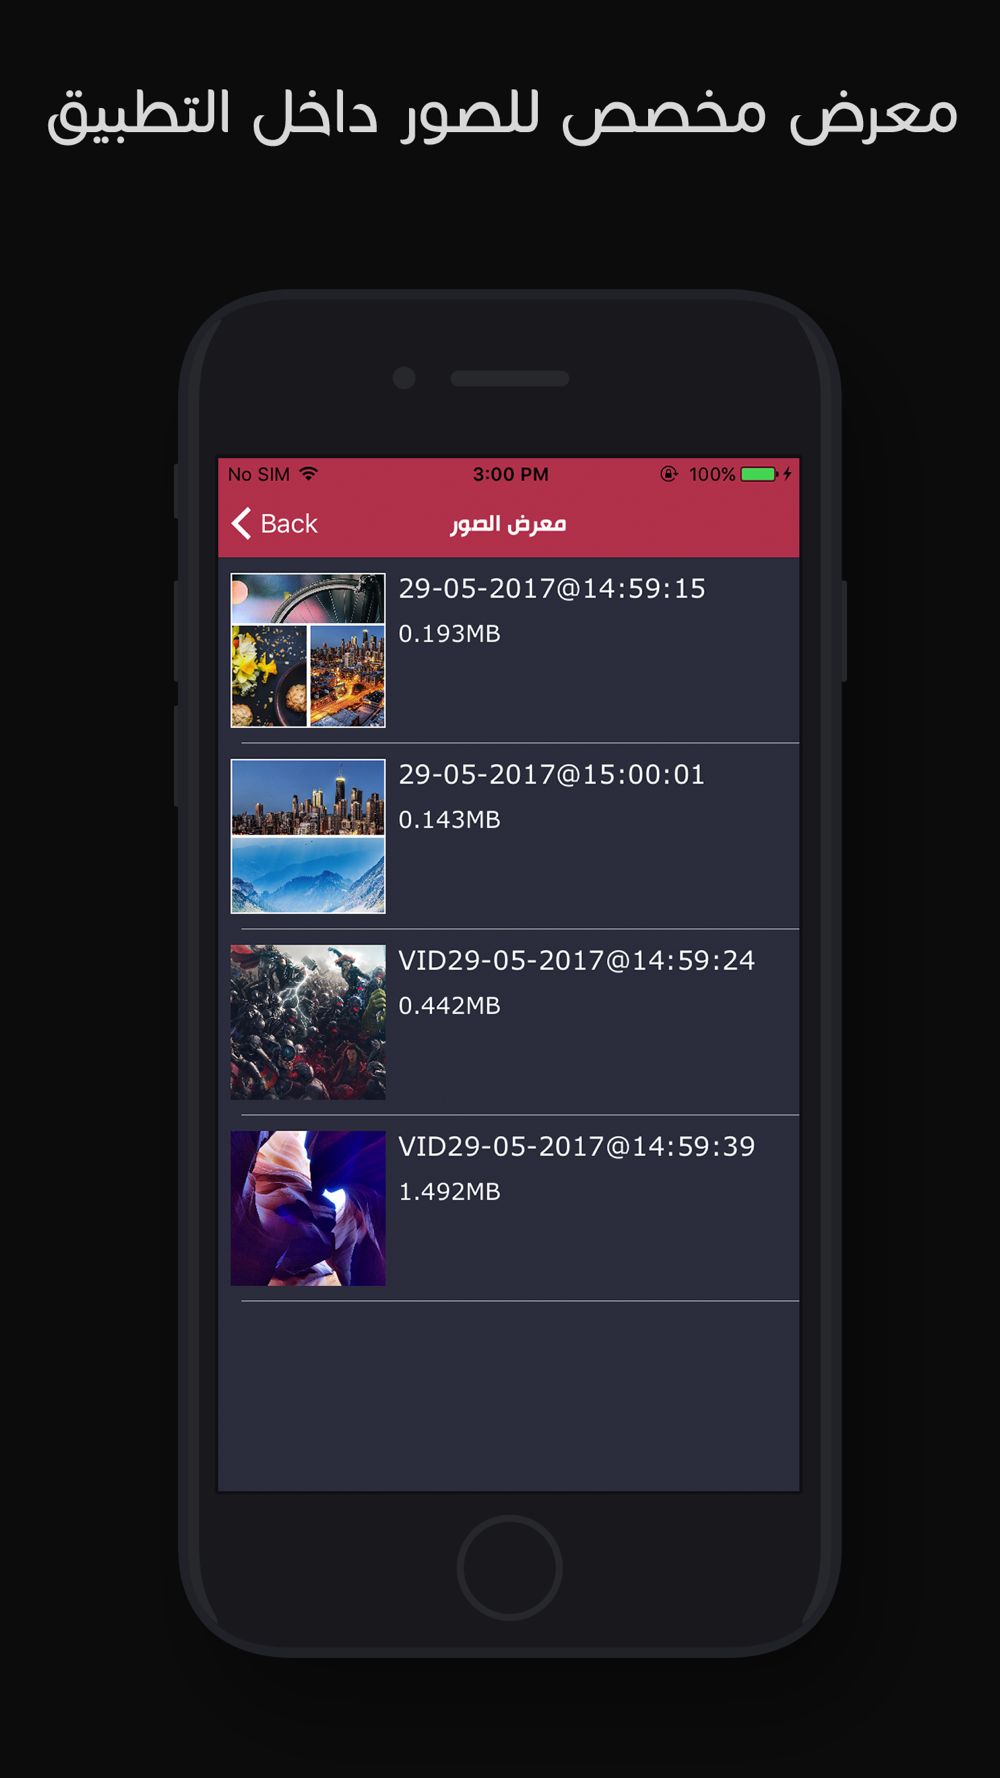Tap the No SIM carrier label
This screenshot has height=1778, width=1000.
(x=259, y=474)
